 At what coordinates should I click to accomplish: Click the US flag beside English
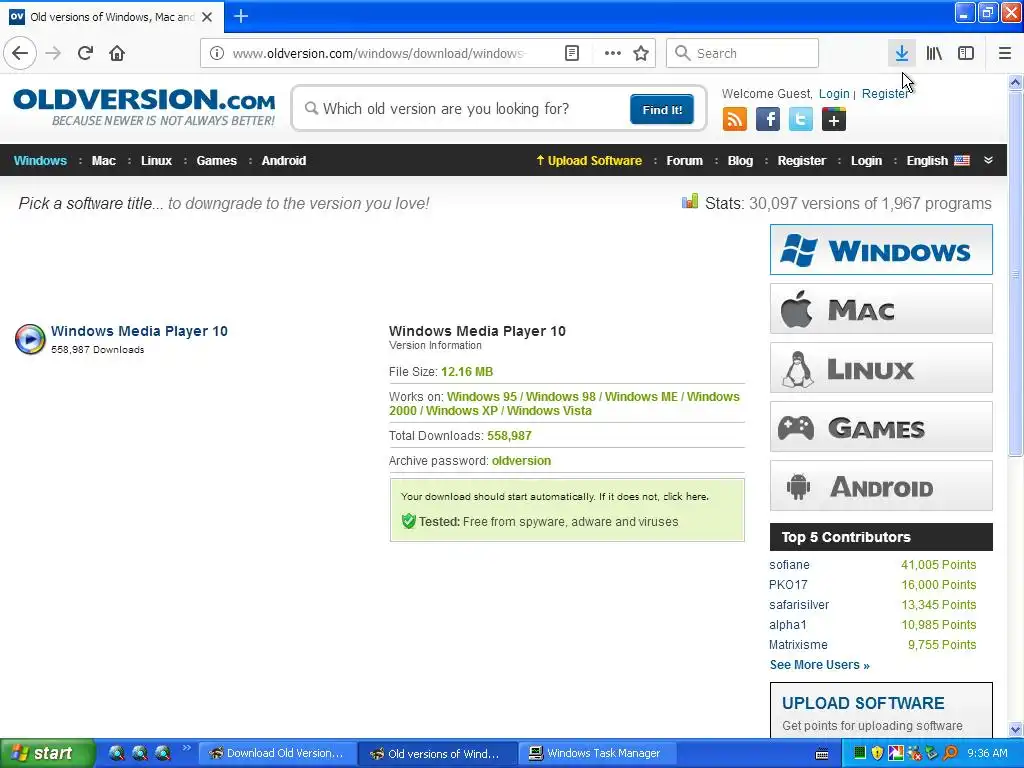962,161
